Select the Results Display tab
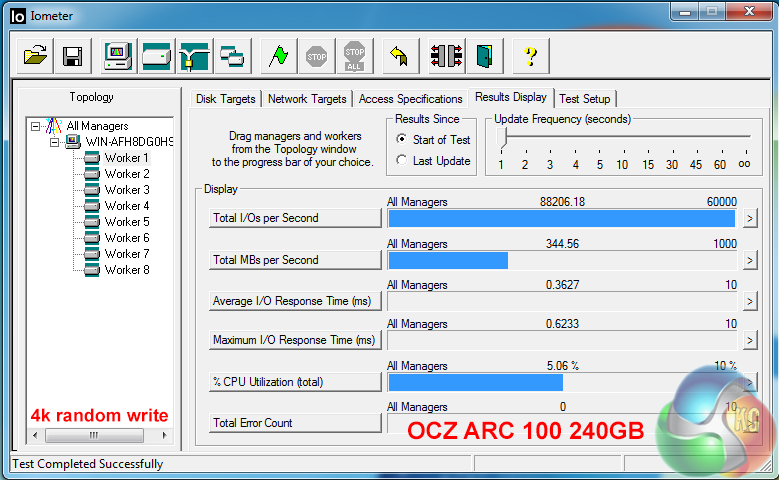Screen dimensions: 779x480 (x=511, y=97)
